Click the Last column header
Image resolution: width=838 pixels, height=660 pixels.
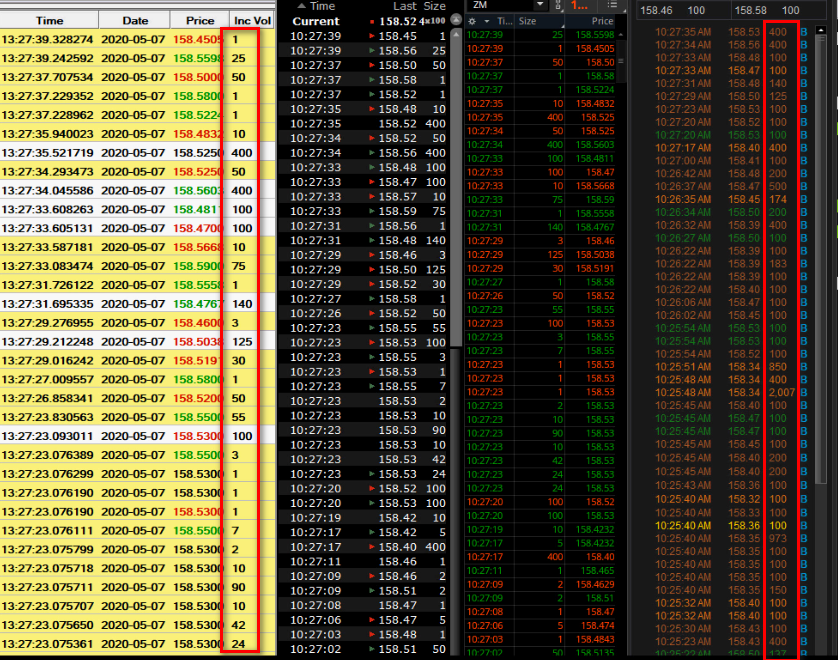click(x=405, y=6)
